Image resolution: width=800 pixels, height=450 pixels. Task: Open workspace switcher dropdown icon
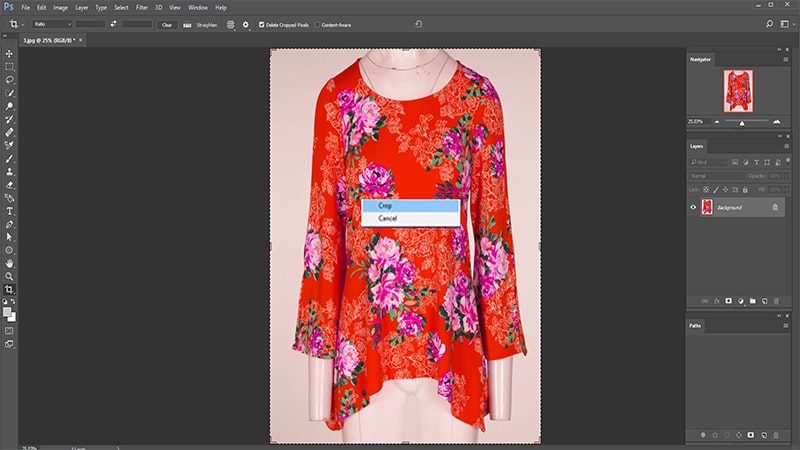pyautogui.click(x=786, y=24)
